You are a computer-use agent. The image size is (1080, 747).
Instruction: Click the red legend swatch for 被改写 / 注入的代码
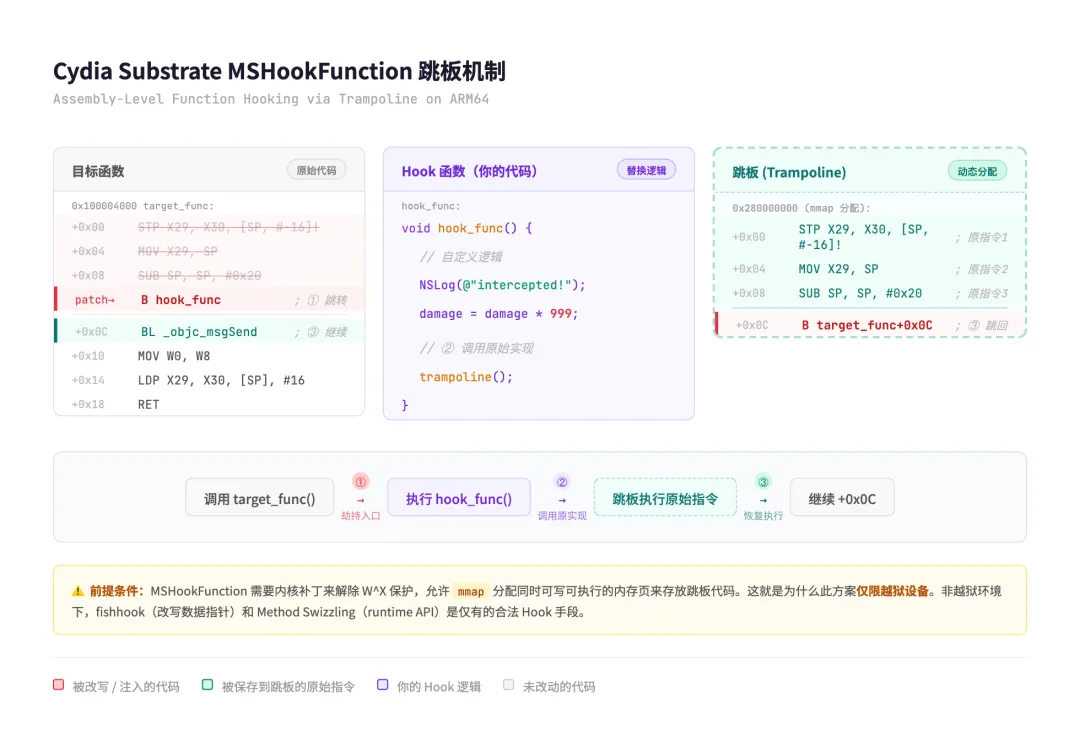coord(59,685)
